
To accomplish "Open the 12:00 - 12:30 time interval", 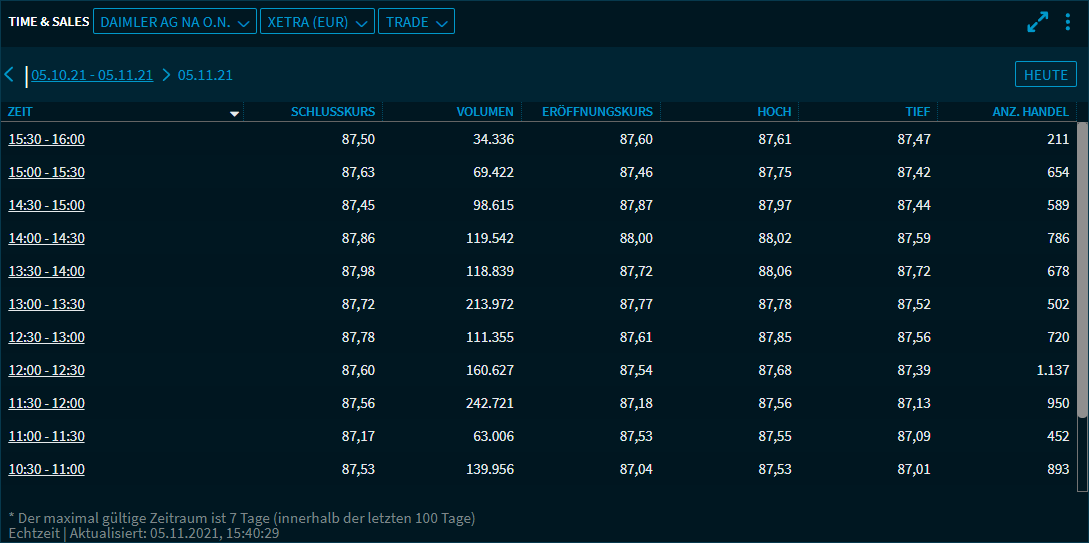I will click(47, 370).
